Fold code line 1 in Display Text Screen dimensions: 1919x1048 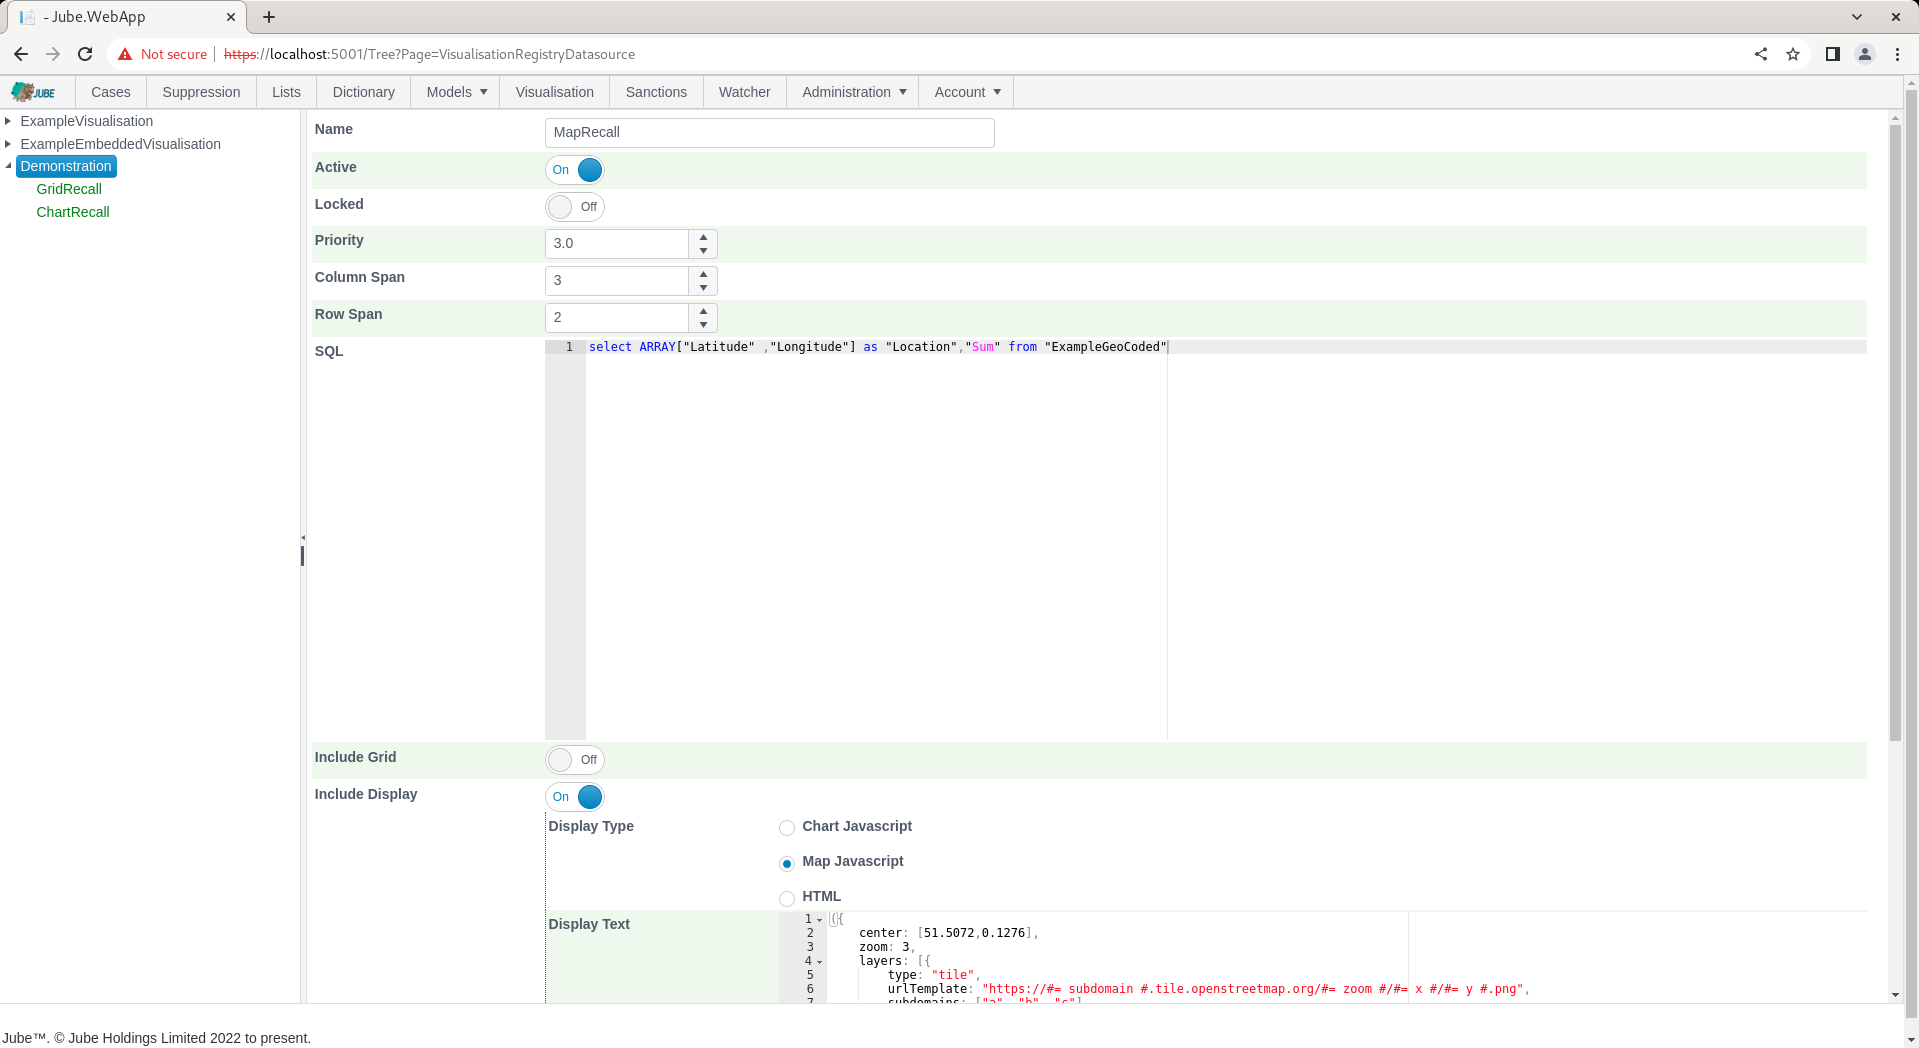(x=820, y=920)
